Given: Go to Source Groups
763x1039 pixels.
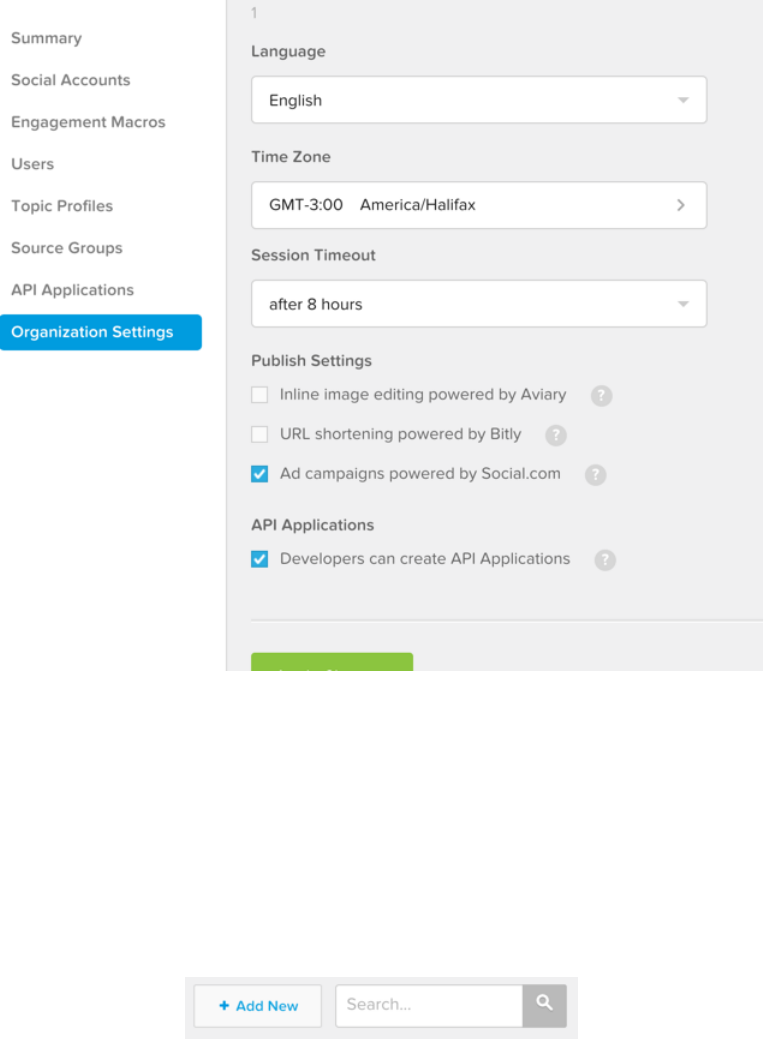Looking at the screenshot, I should pos(66,248).
